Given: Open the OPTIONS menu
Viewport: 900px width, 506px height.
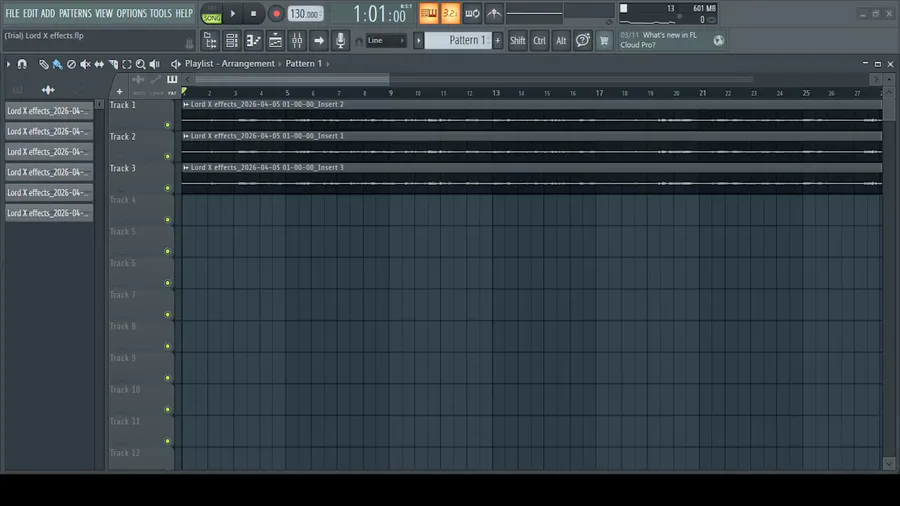Looking at the screenshot, I should pos(131,13).
